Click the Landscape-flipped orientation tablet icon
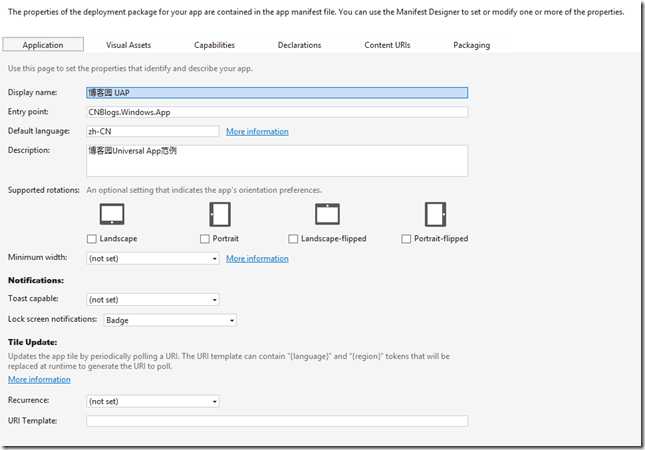Viewport: 645px width, 450px height. coord(327,214)
